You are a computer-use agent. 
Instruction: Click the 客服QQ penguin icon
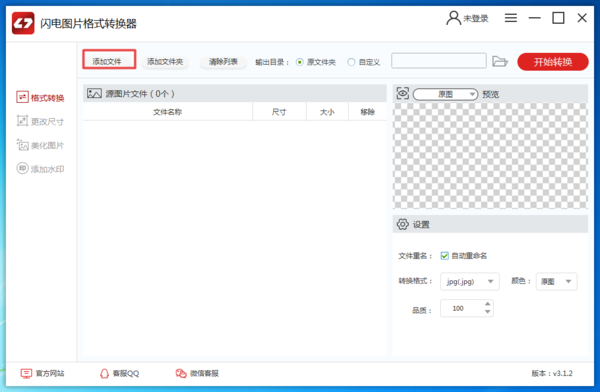104,374
